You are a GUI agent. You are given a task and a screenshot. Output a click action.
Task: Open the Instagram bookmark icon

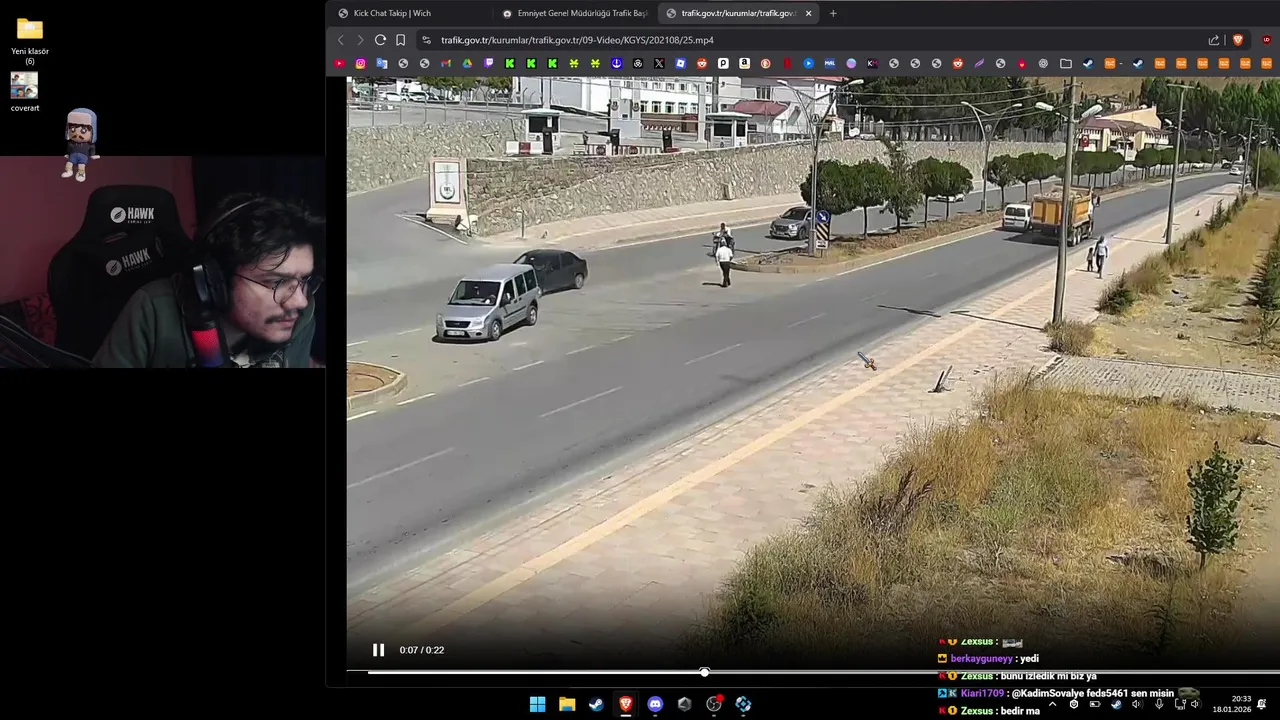click(361, 63)
